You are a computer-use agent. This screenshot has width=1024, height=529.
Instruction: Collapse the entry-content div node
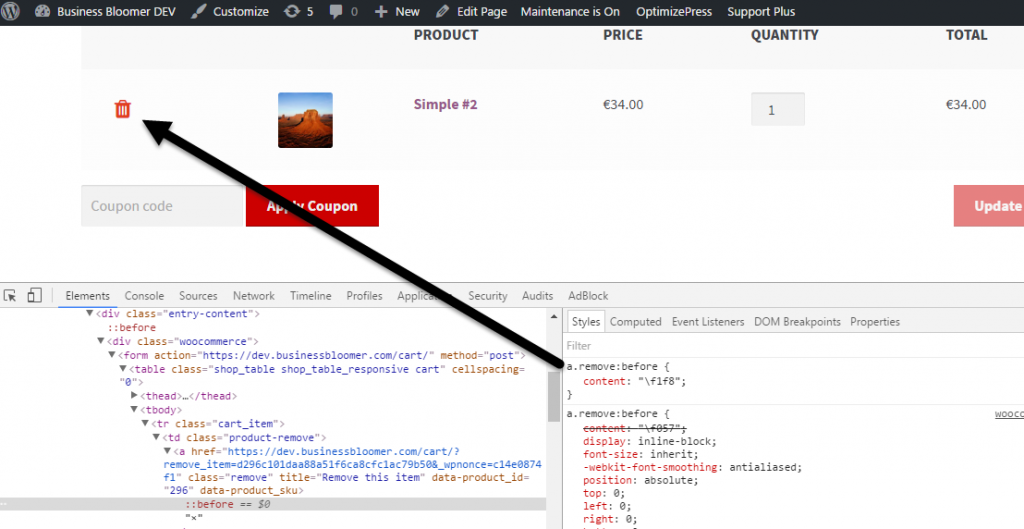89,313
